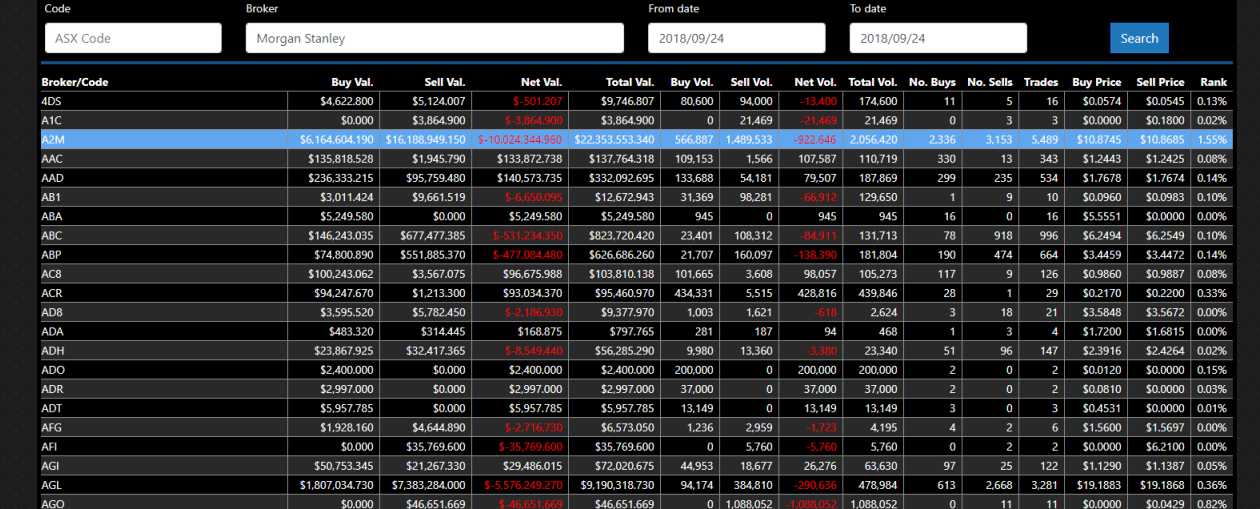Select the AGL stock row
This screenshot has width=1260, height=509.
coord(51,484)
